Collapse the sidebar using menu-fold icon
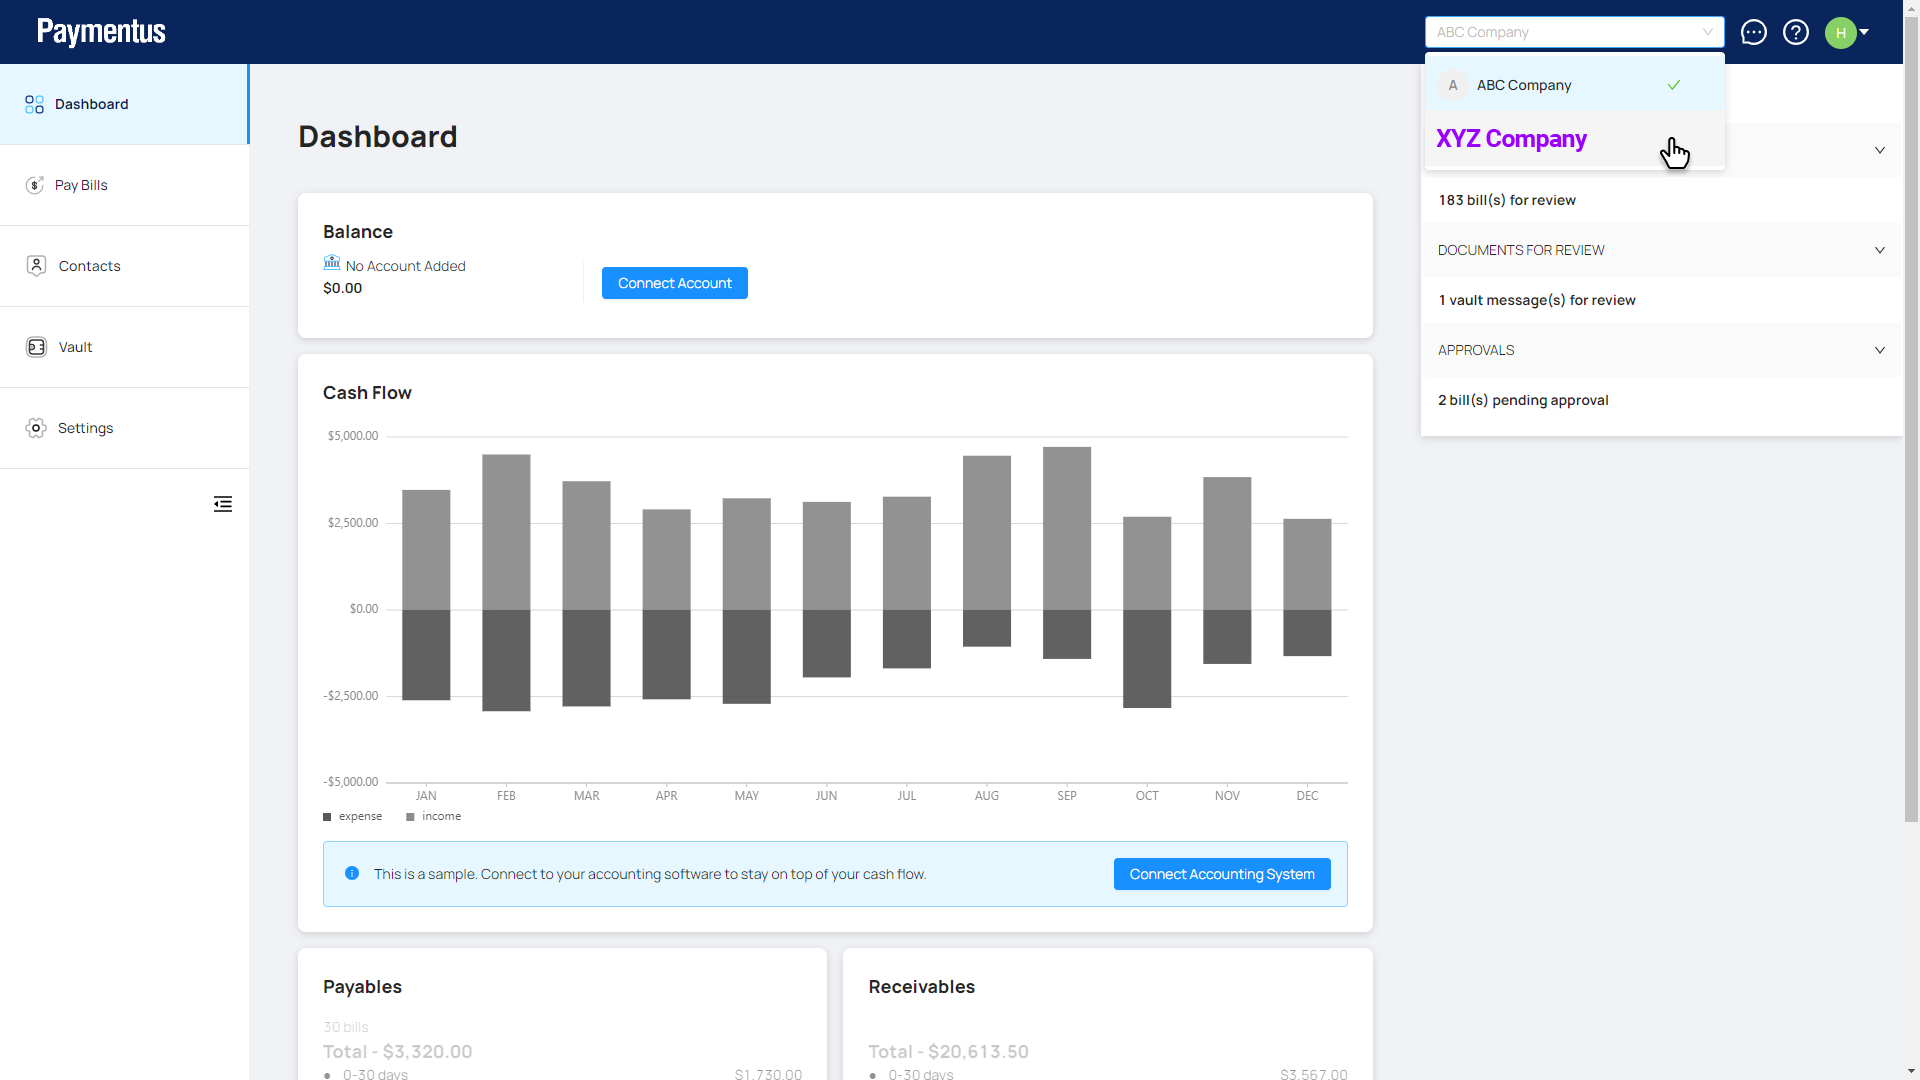Screen dimensions: 1920x1080 [x=223, y=504]
